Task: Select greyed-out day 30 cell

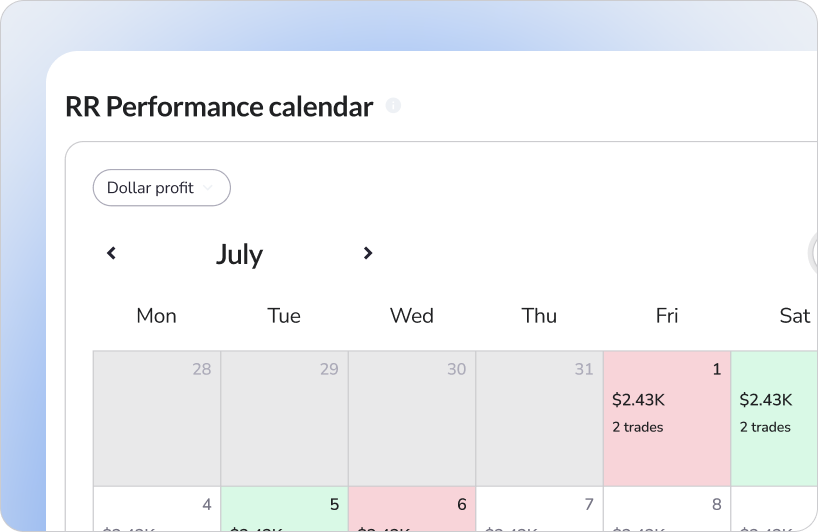Action: coord(412,419)
